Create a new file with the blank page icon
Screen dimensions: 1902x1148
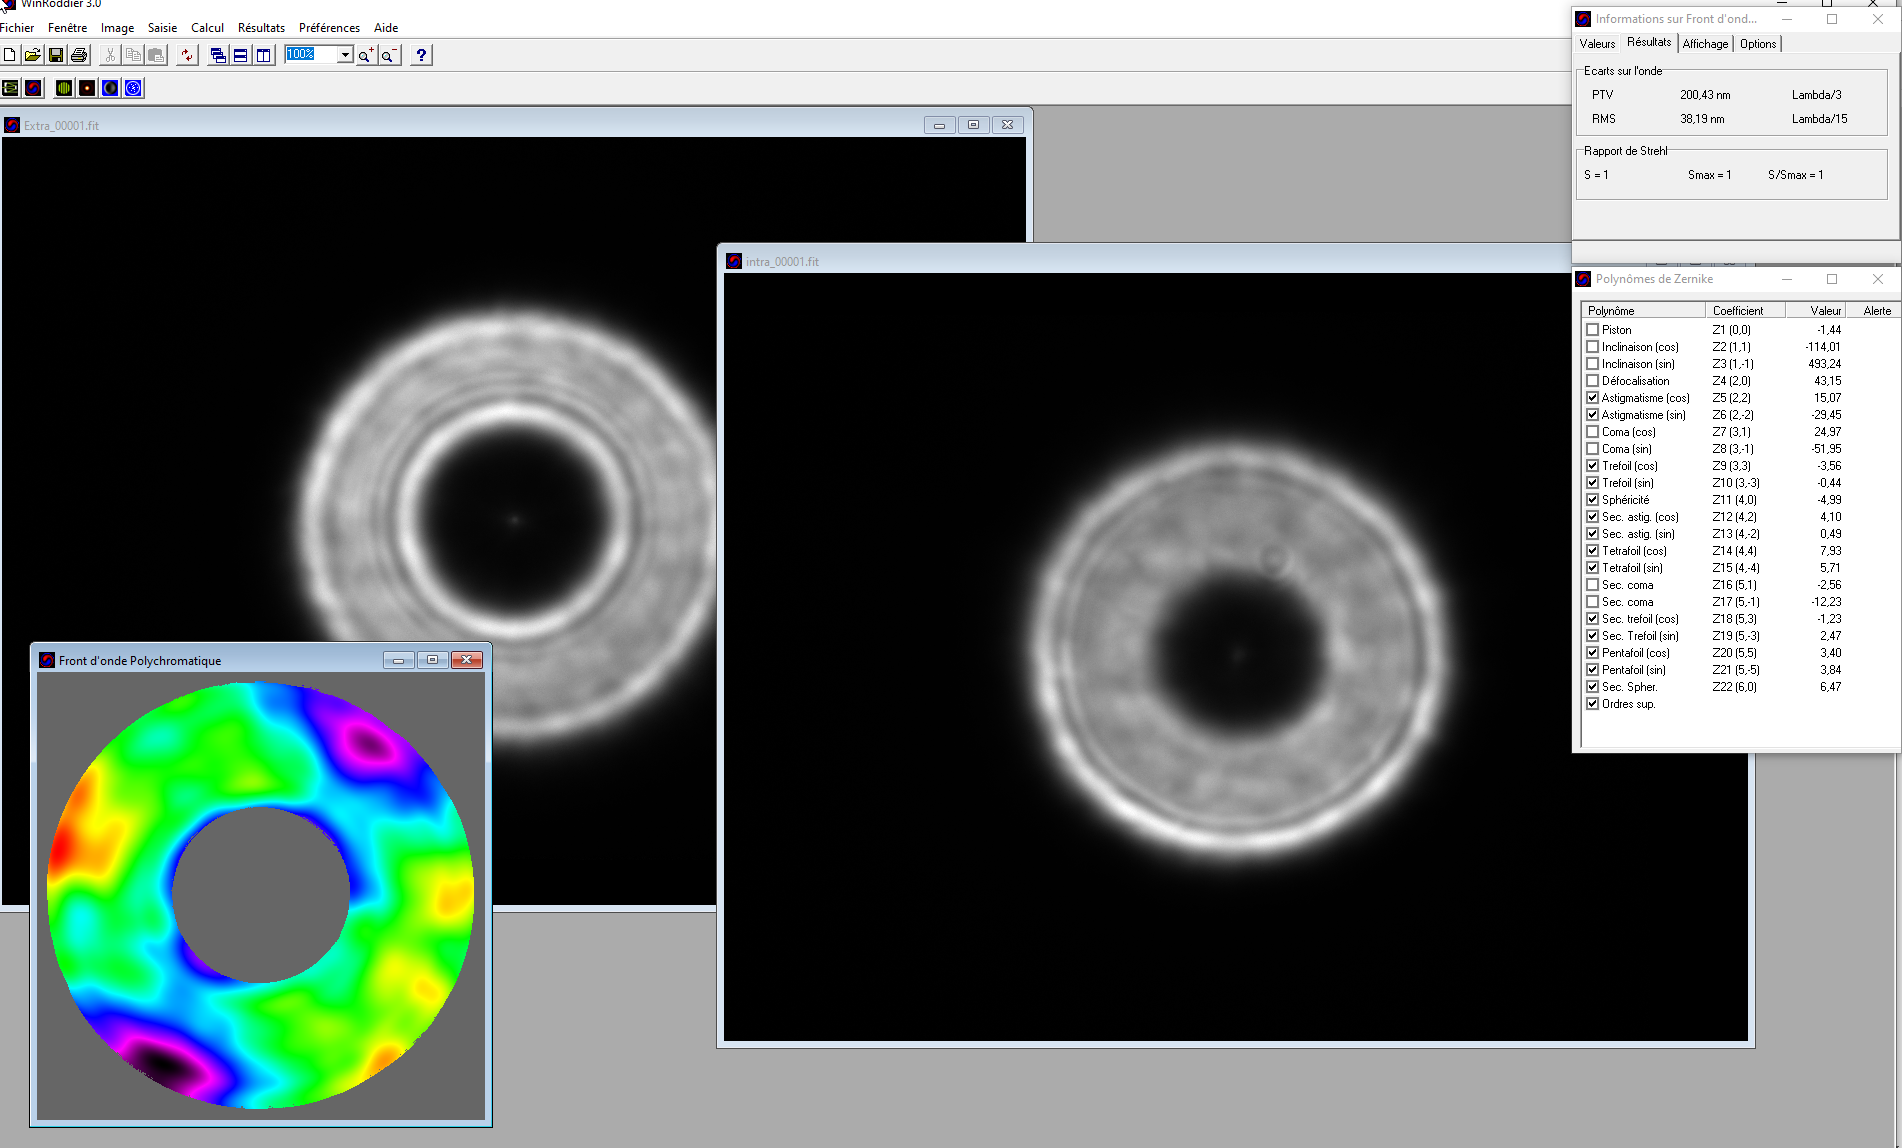(10, 55)
